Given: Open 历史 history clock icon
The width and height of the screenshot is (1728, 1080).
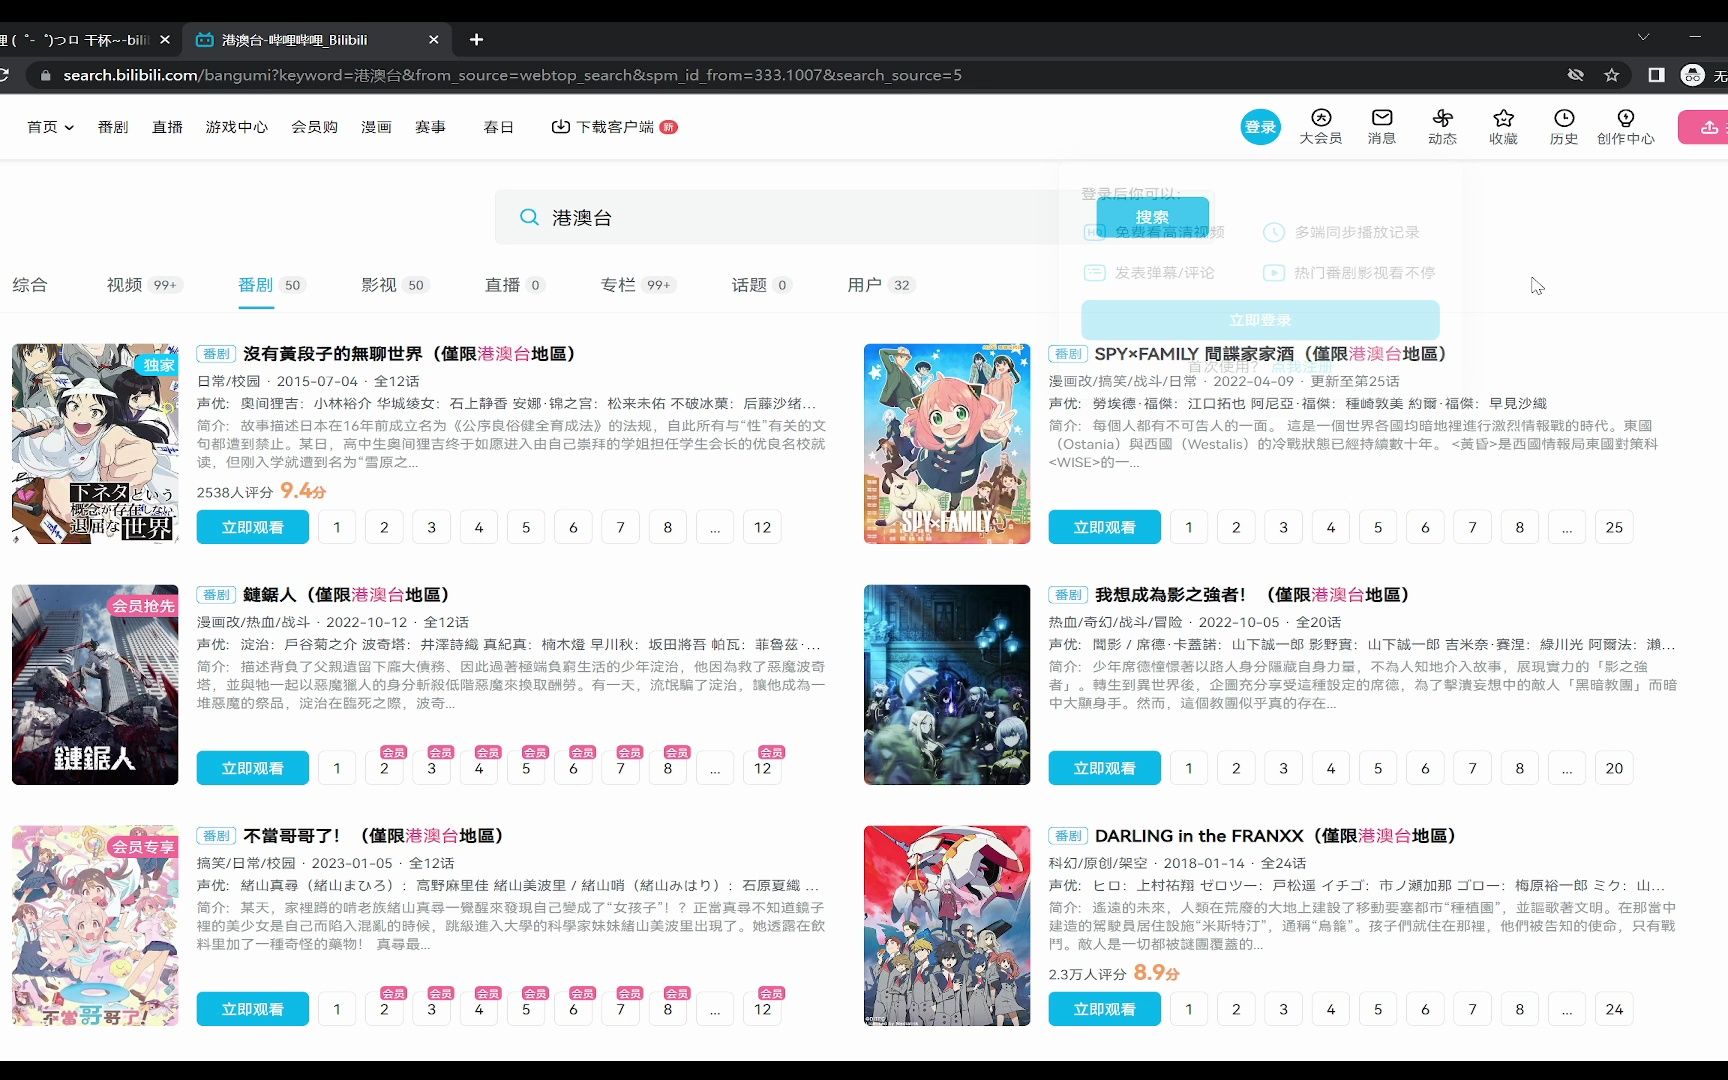Looking at the screenshot, I should pyautogui.click(x=1564, y=127).
